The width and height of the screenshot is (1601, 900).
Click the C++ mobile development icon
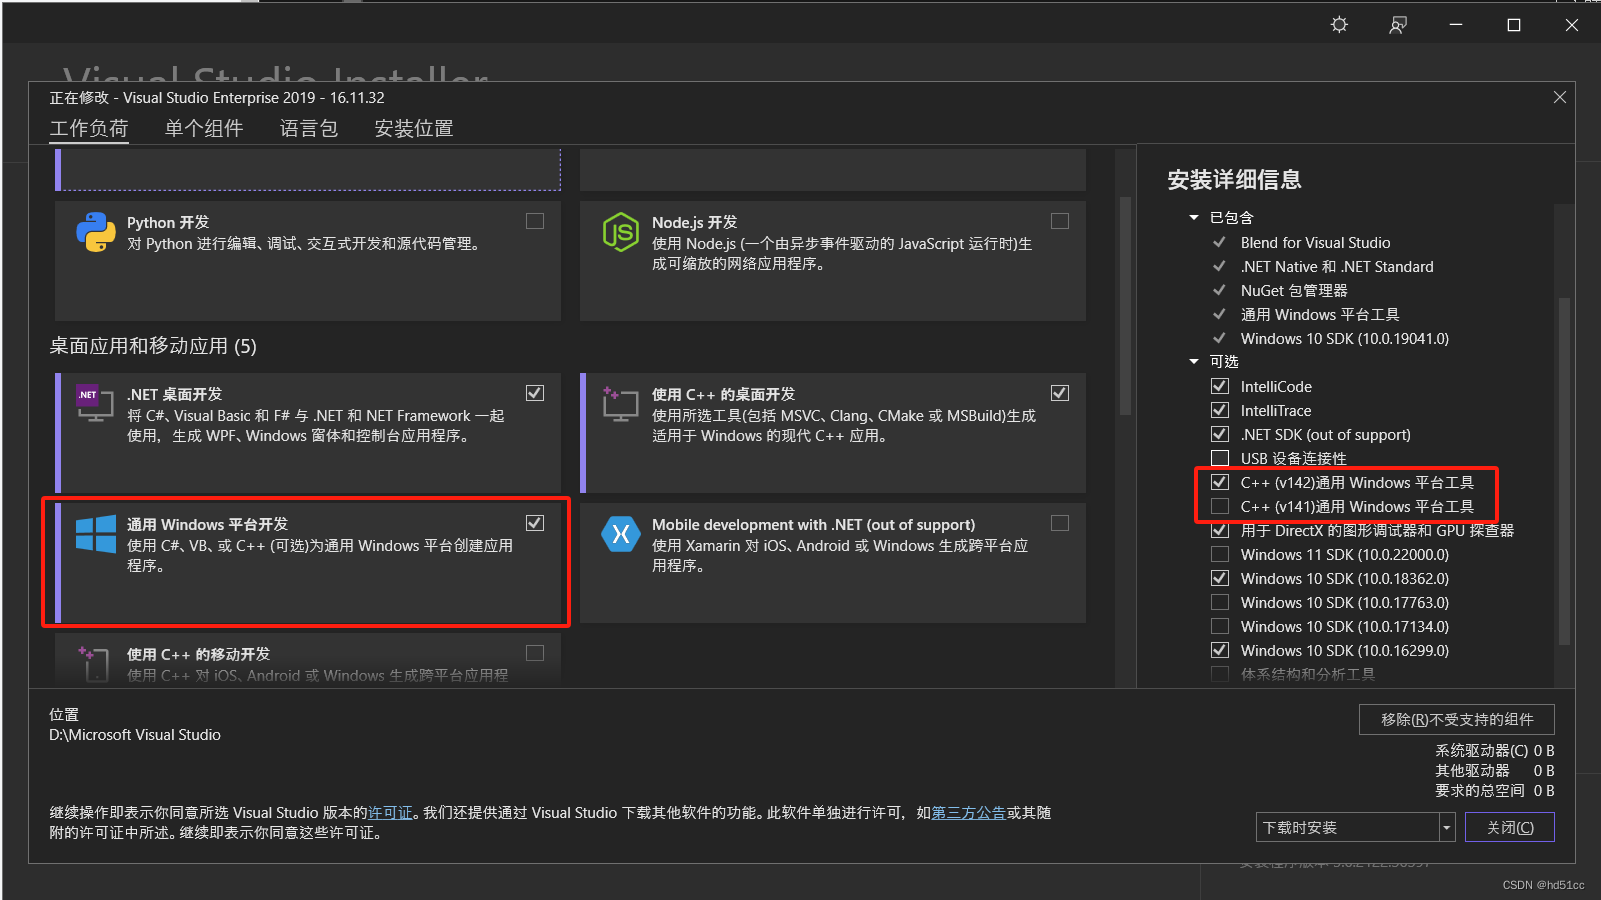pyautogui.click(x=95, y=663)
